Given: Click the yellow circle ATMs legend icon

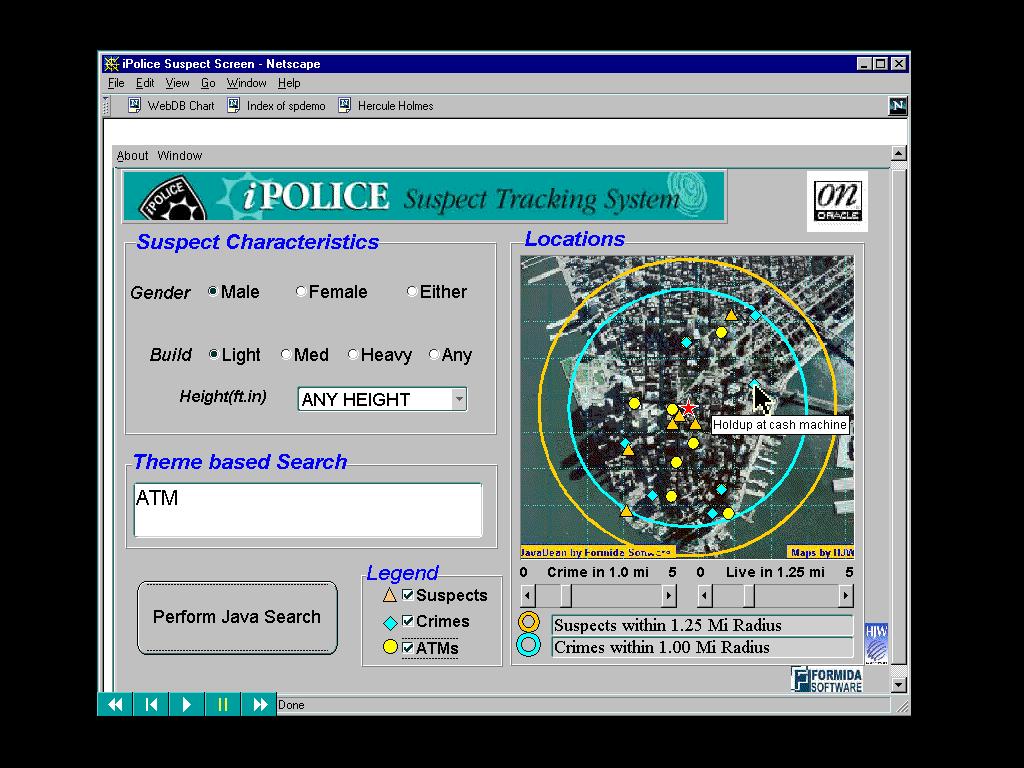Looking at the screenshot, I should pyautogui.click(x=390, y=647).
